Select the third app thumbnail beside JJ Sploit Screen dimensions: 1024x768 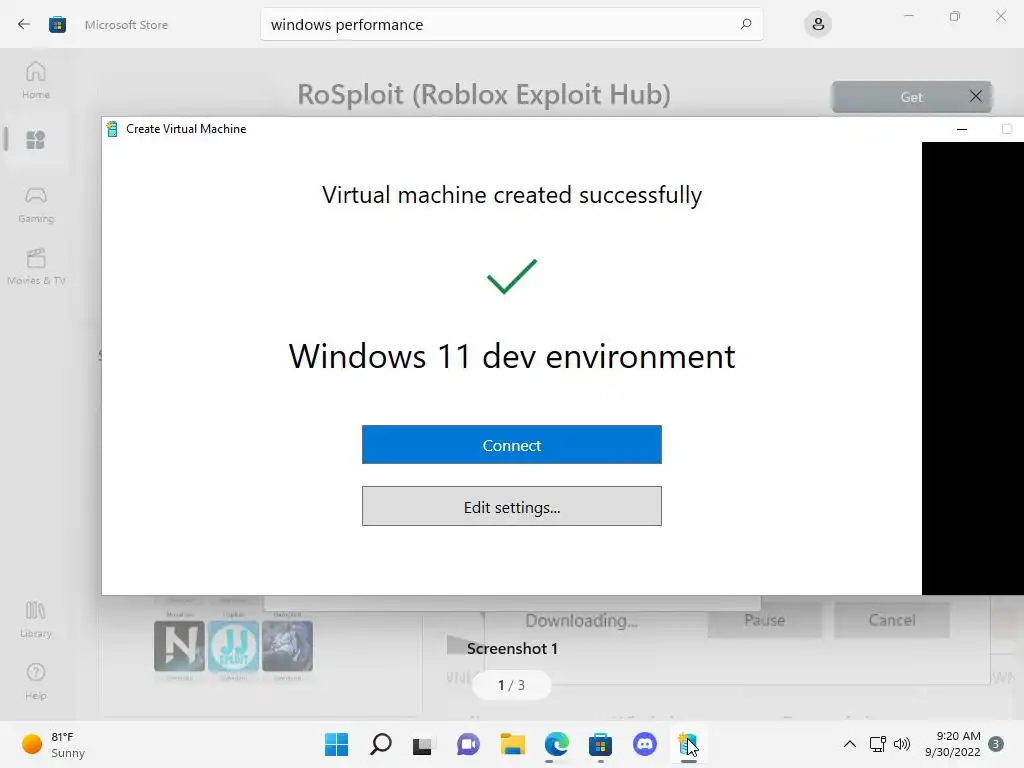tap(287, 646)
